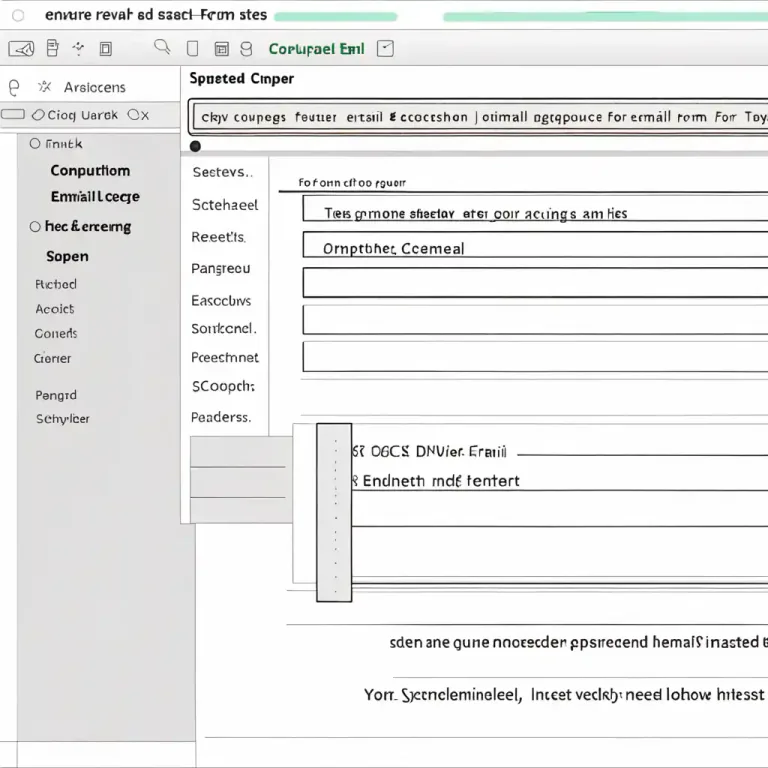
Task: Click the checkbox icon beside Corupael Eml
Action: (x=385, y=48)
